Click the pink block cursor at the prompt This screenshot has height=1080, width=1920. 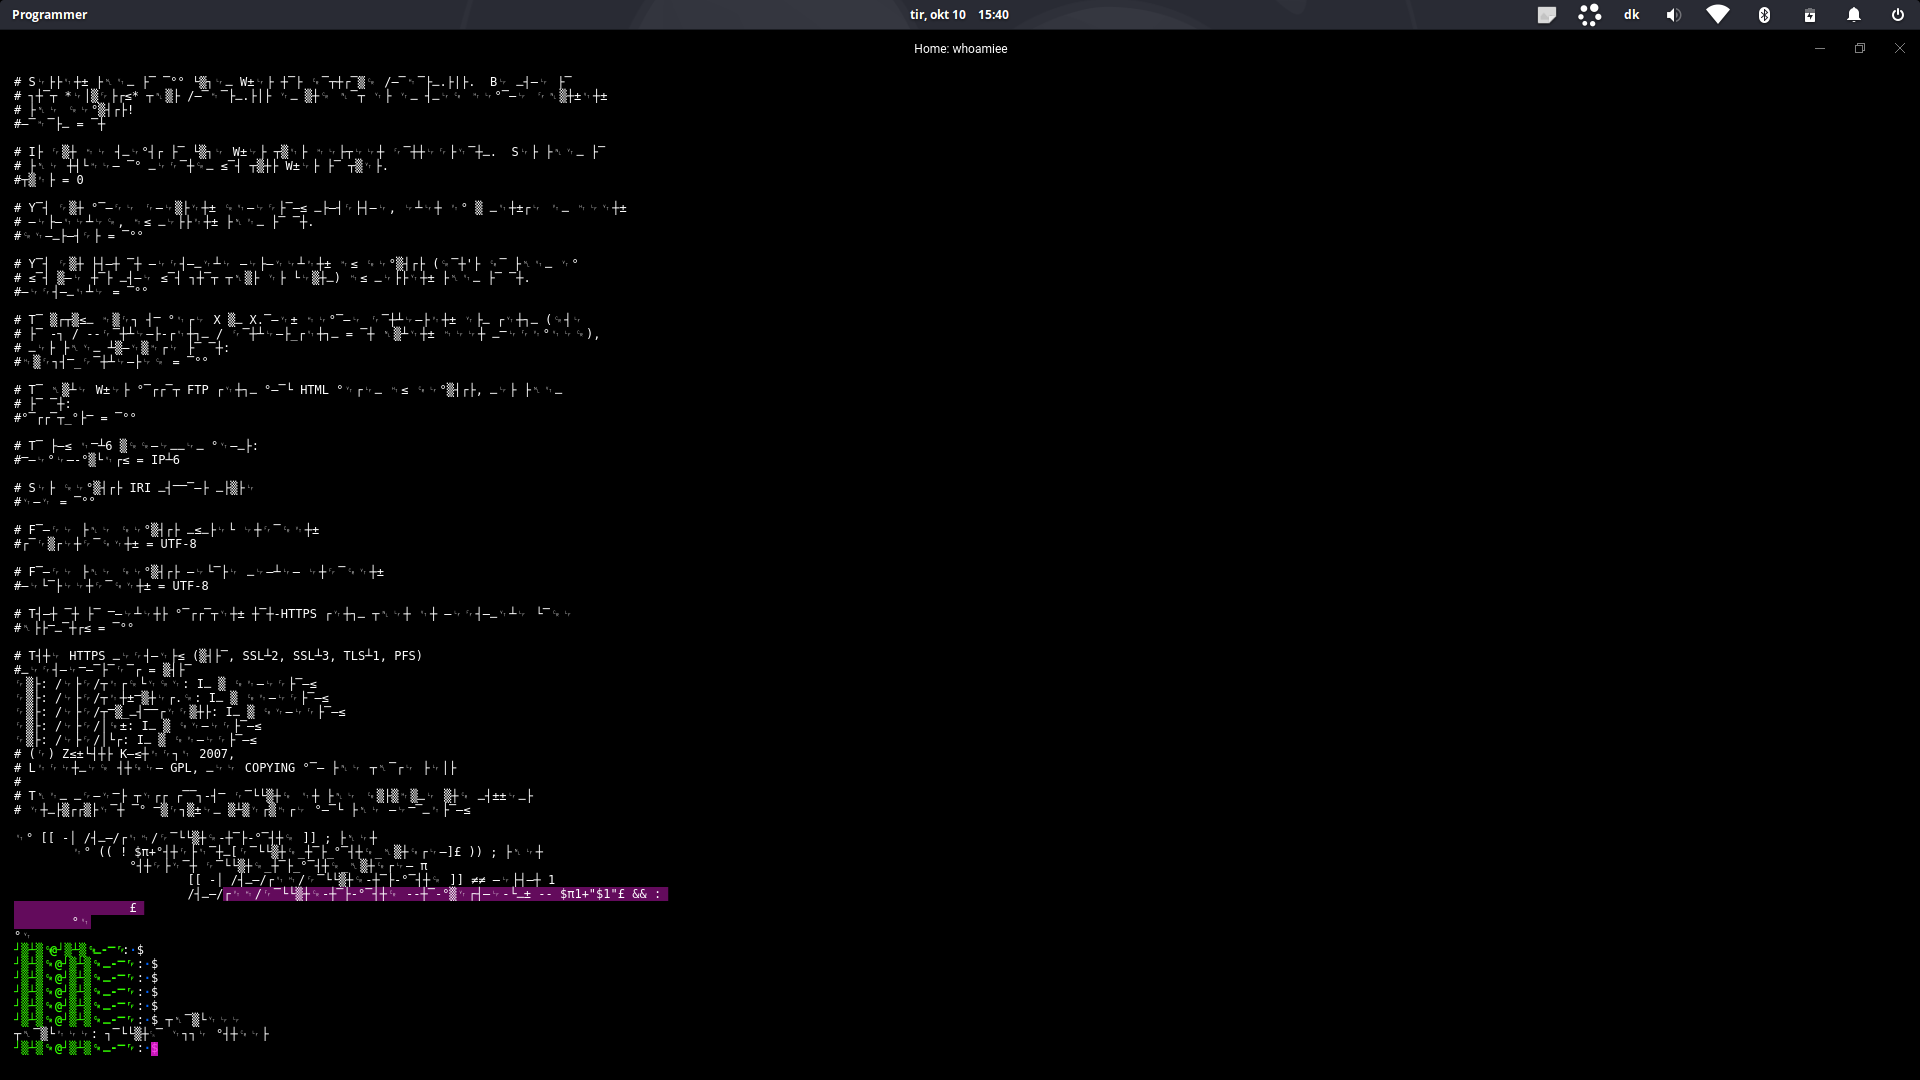pos(155,1049)
